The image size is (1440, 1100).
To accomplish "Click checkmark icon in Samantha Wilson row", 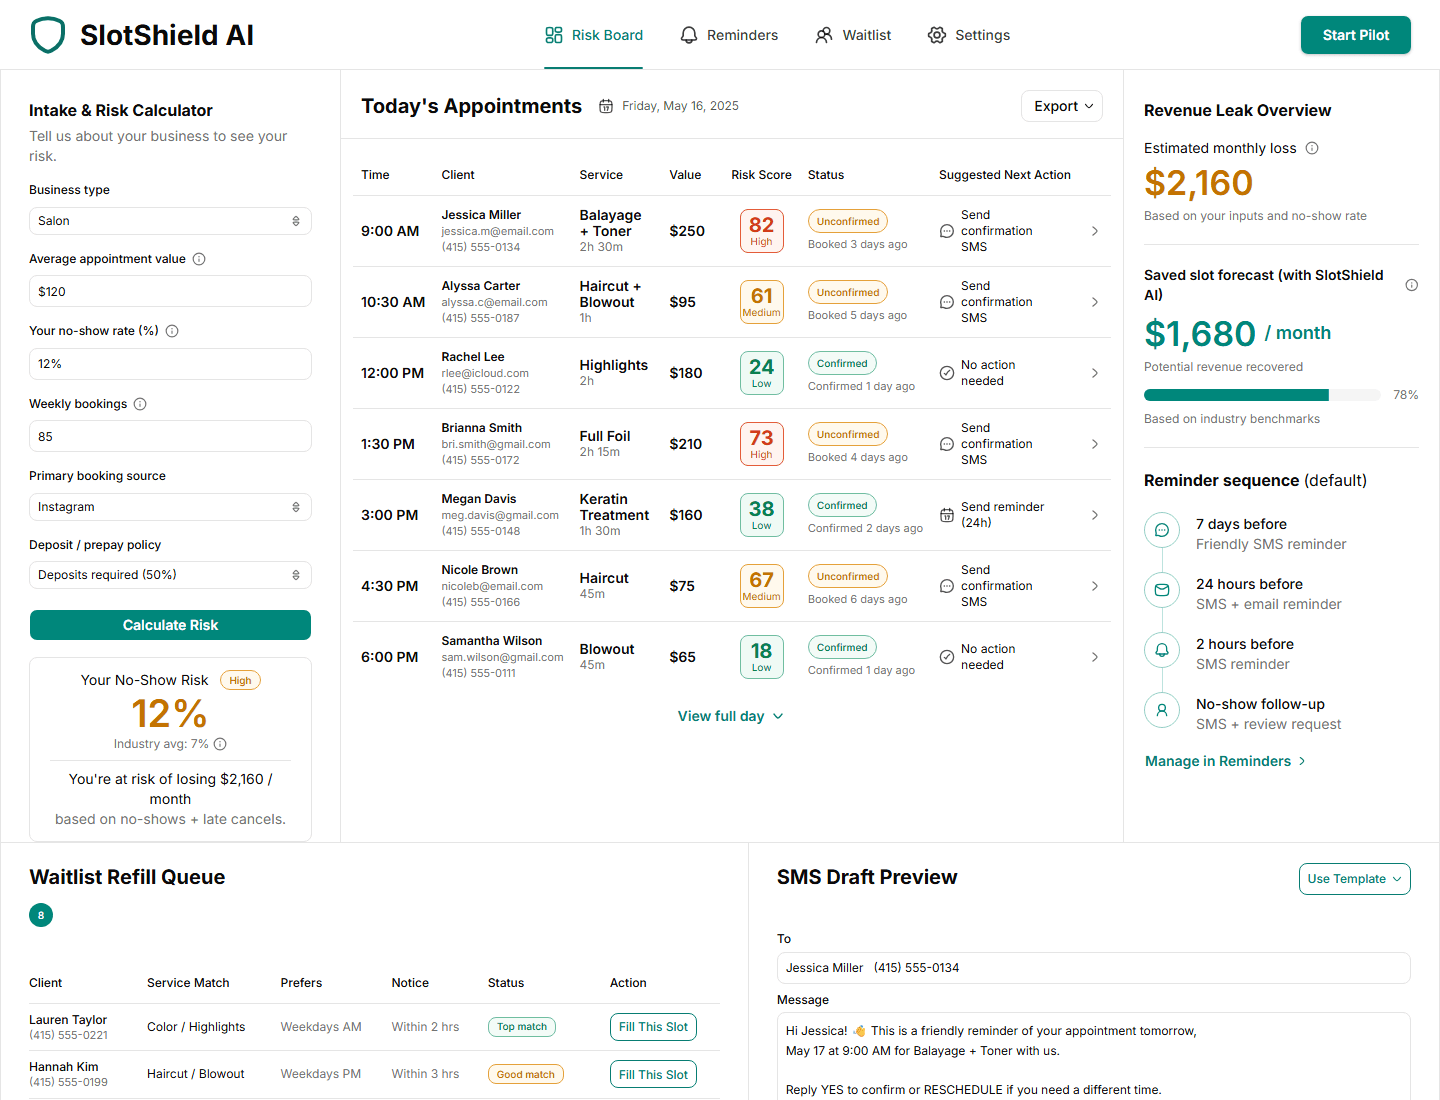I will (x=947, y=657).
